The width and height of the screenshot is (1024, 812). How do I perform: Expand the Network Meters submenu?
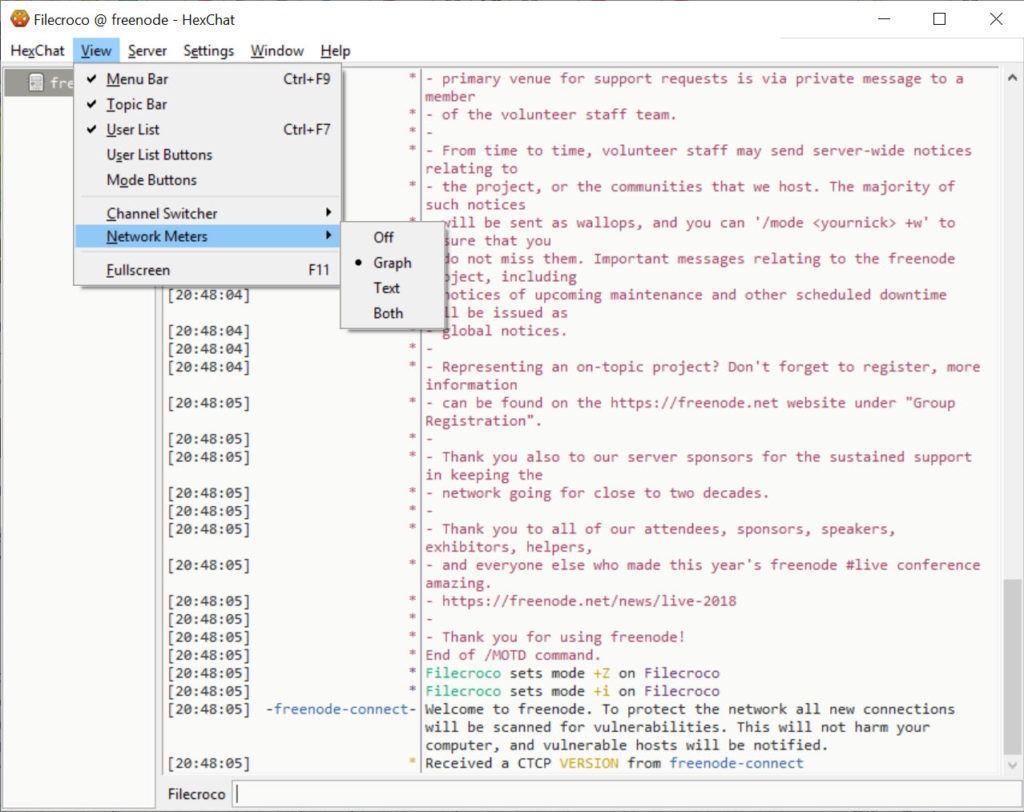[x=208, y=236]
